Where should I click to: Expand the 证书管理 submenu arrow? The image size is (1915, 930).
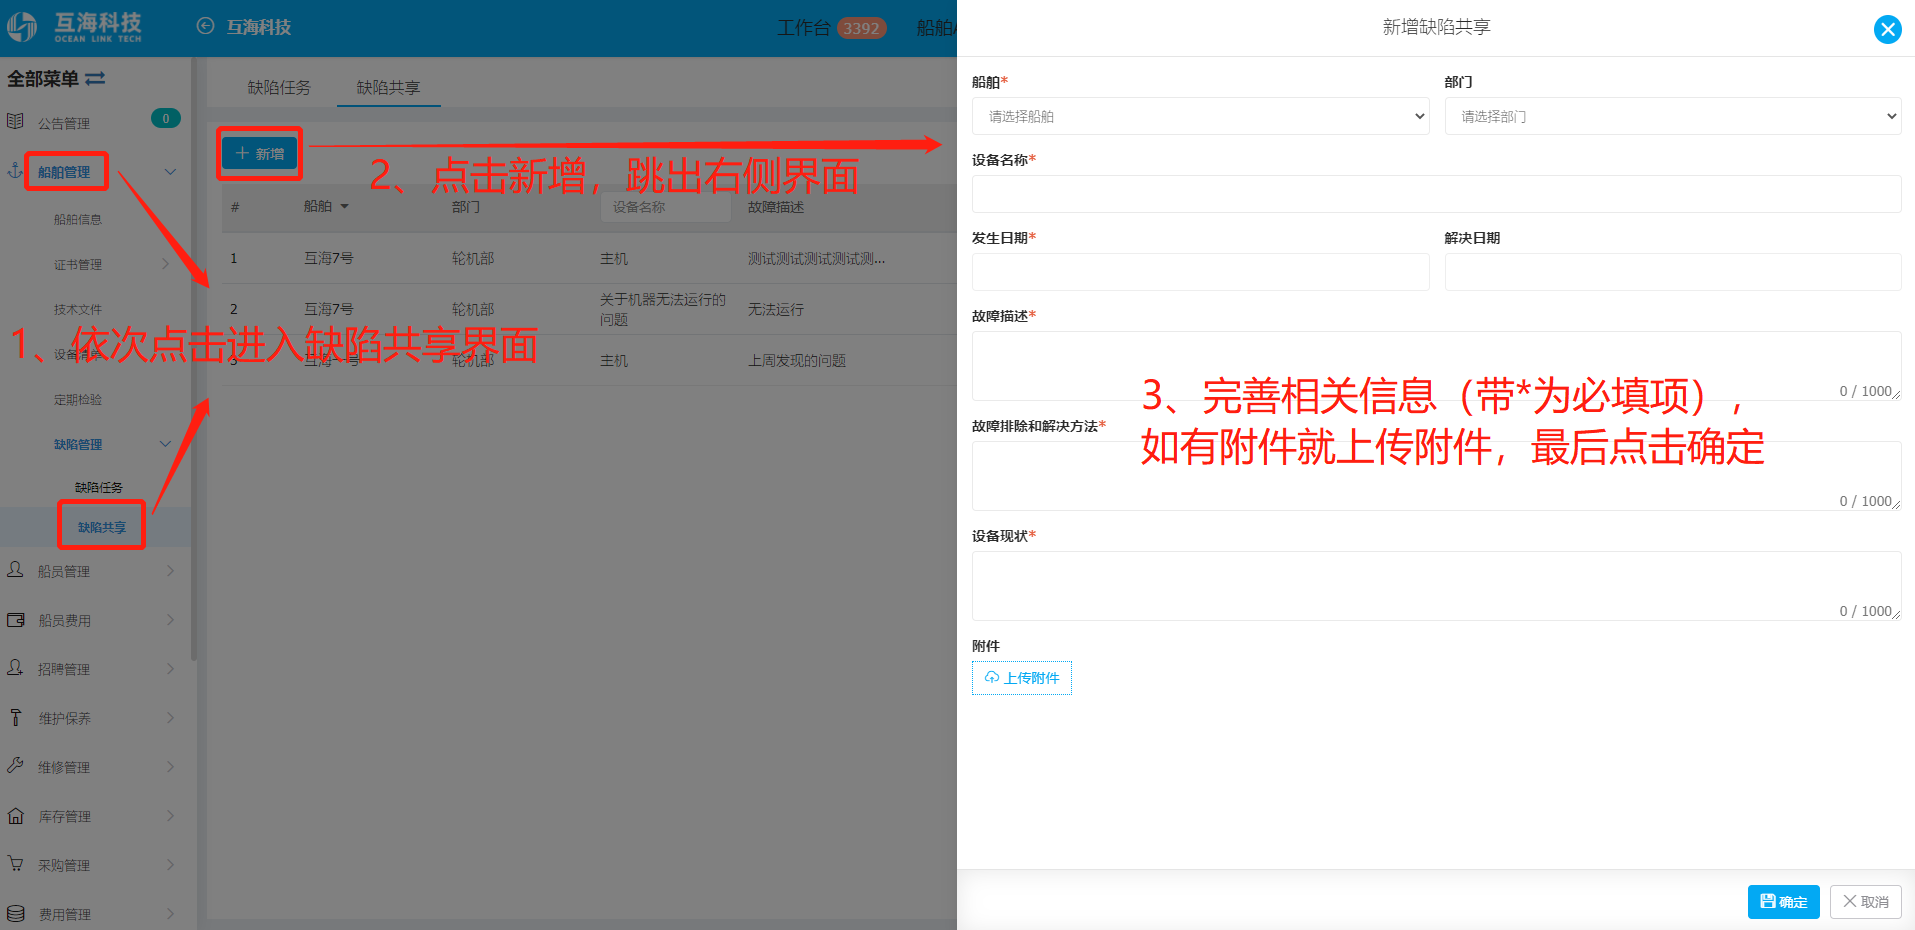tap(166, 264)
